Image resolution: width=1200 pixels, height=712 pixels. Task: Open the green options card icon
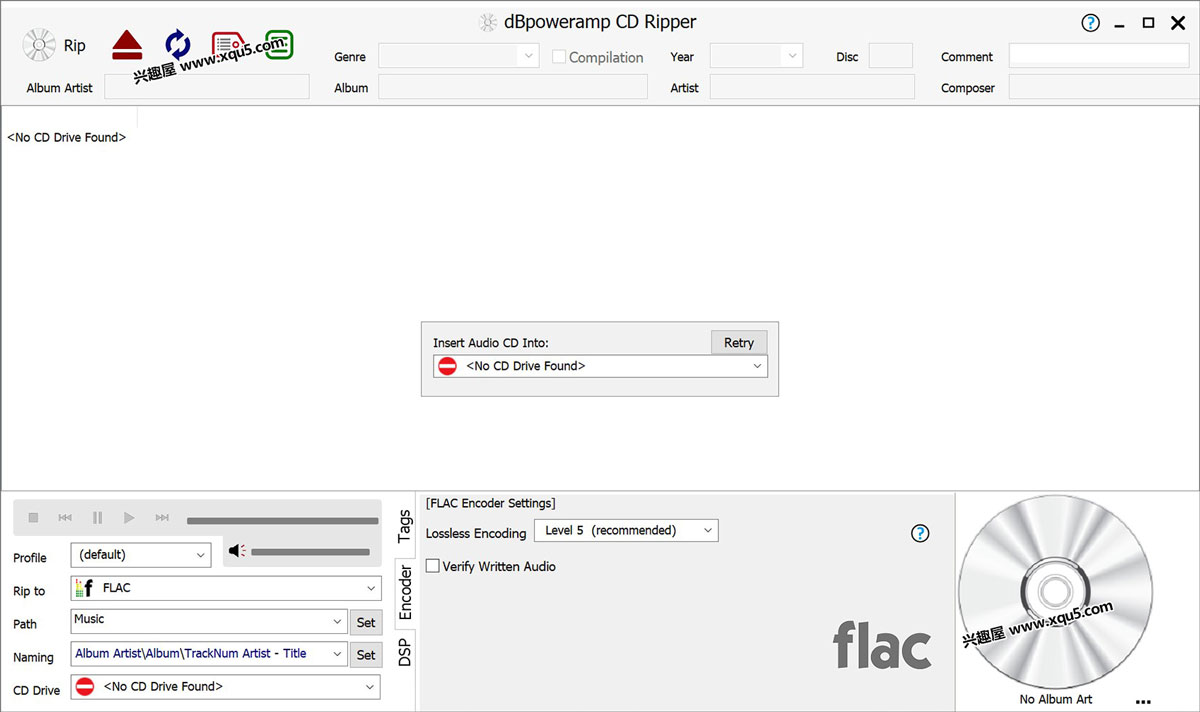coord(279,44)
